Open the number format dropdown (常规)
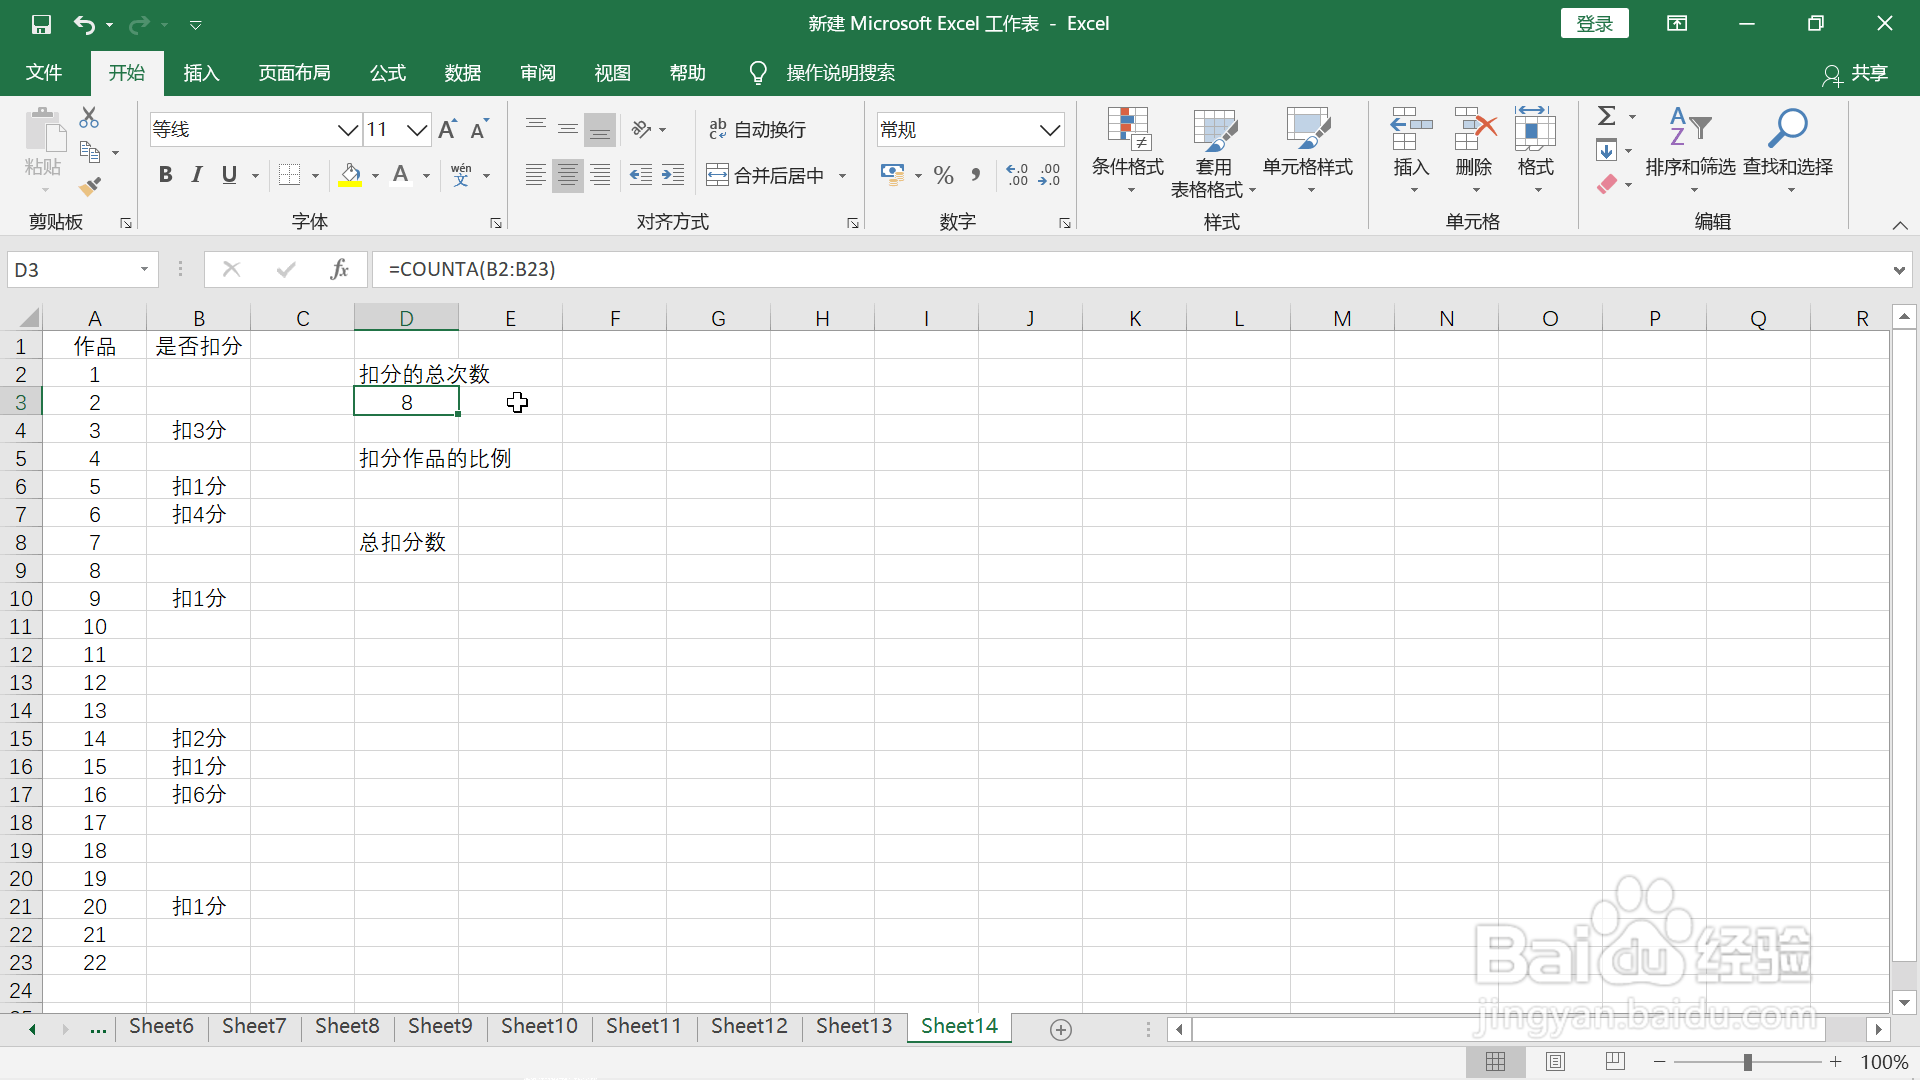The width and height of the screenshot is (1920, 1080). coord(1049,129)
